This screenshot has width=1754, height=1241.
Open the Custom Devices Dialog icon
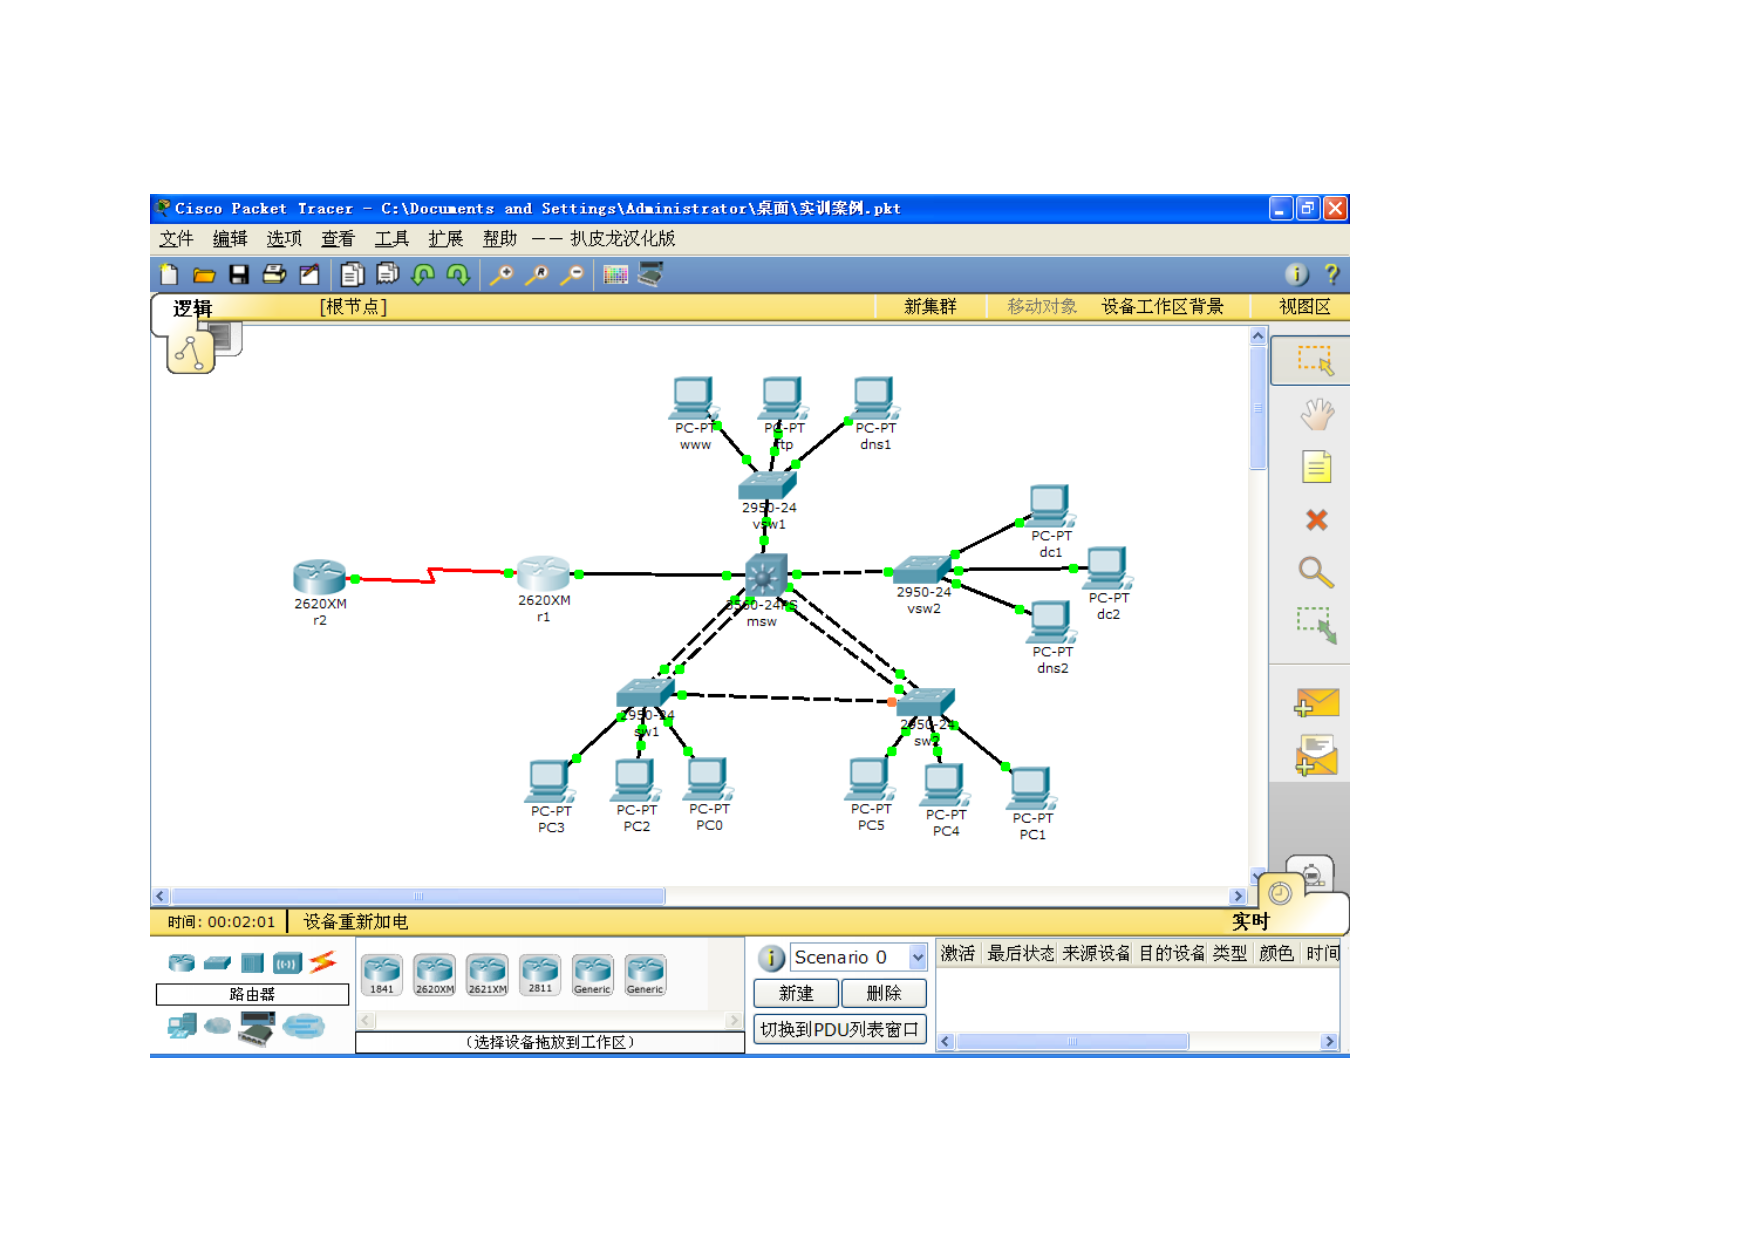coord(650,275)
